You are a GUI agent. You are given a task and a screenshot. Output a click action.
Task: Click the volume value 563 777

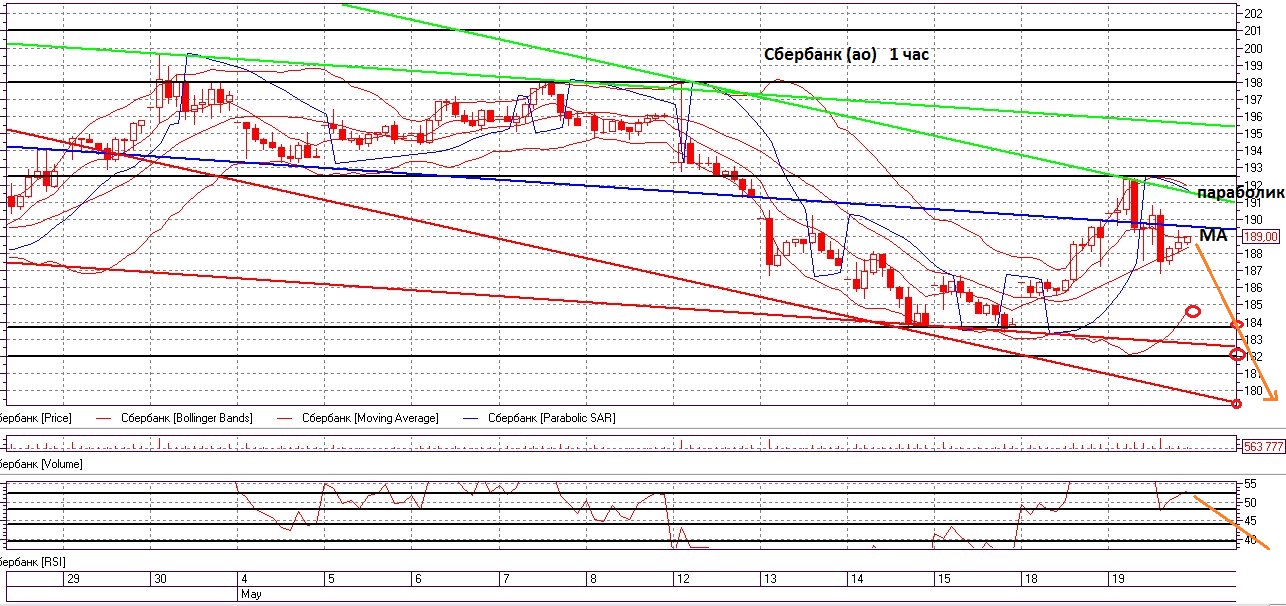pyautogui.click(x=1262, y=446)
